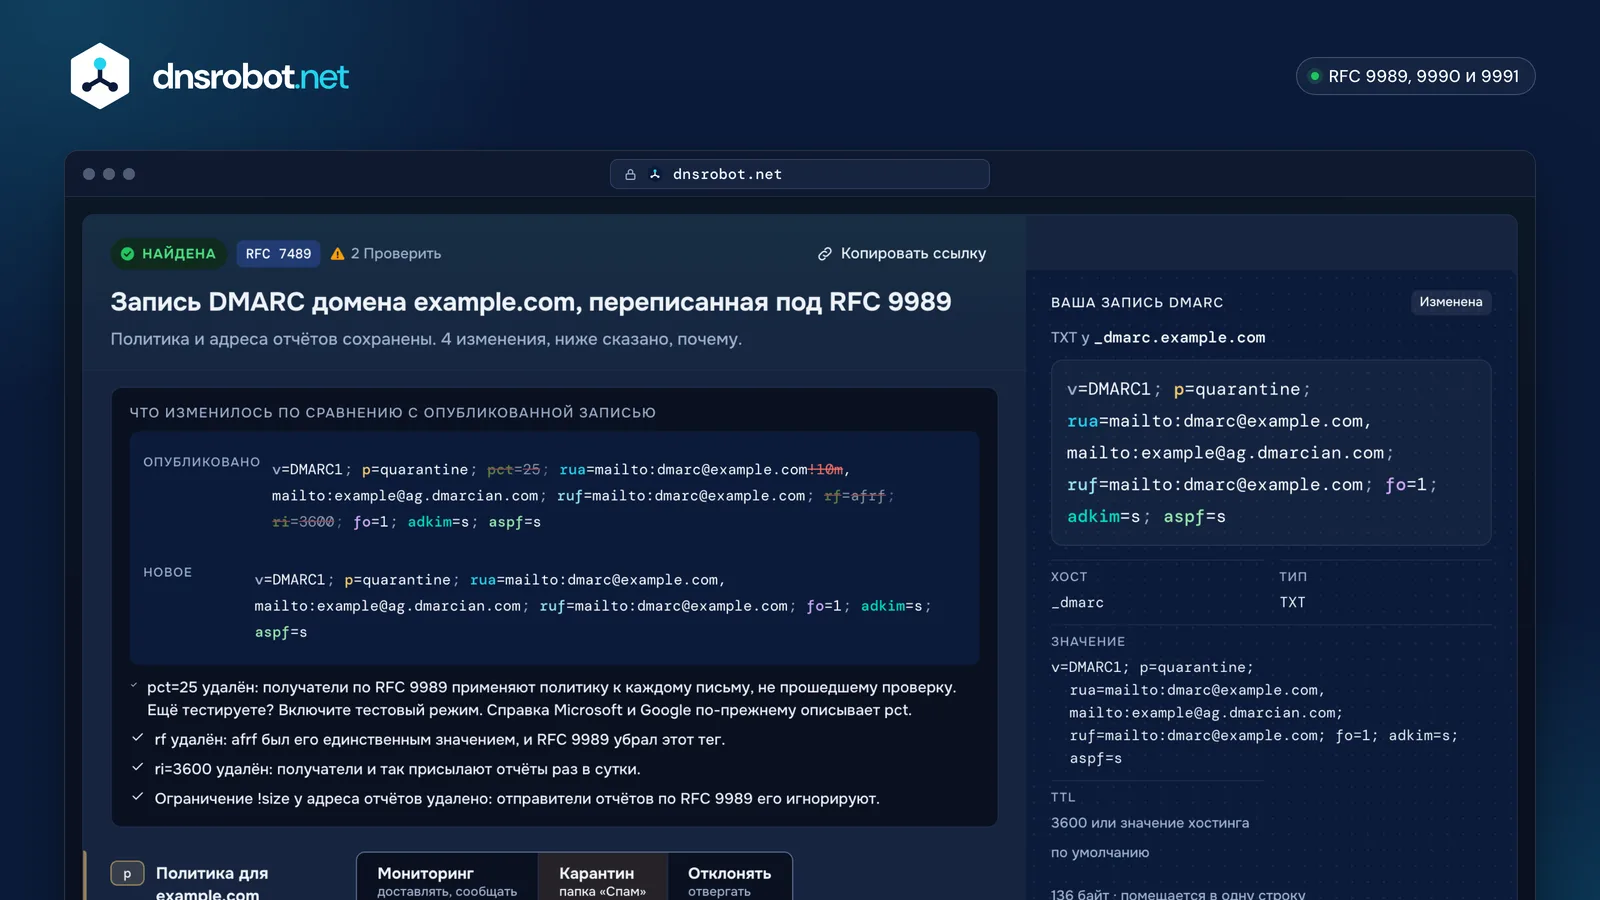1600x900 pixels.
Task: Click the checkmark beside Ограничение !size
Action: (138, 797)
